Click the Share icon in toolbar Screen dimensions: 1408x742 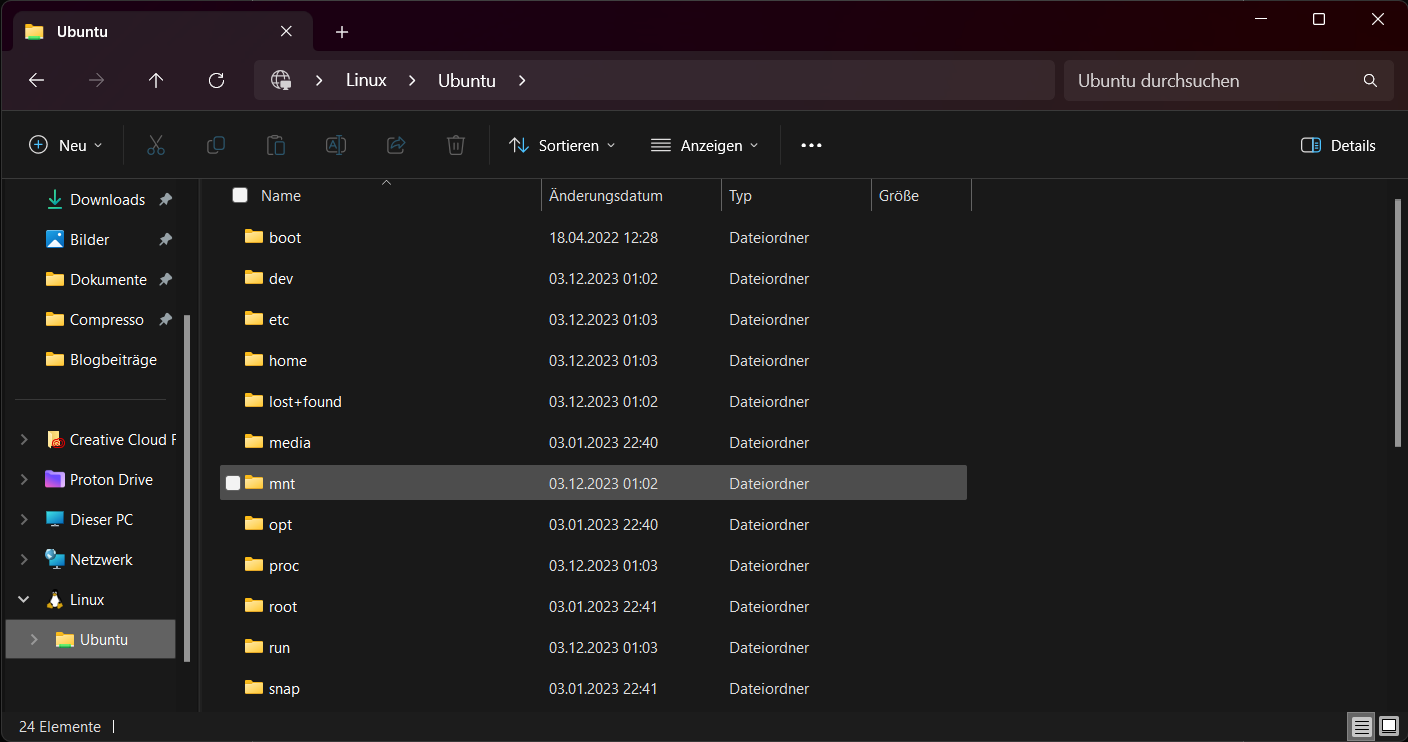396,145
